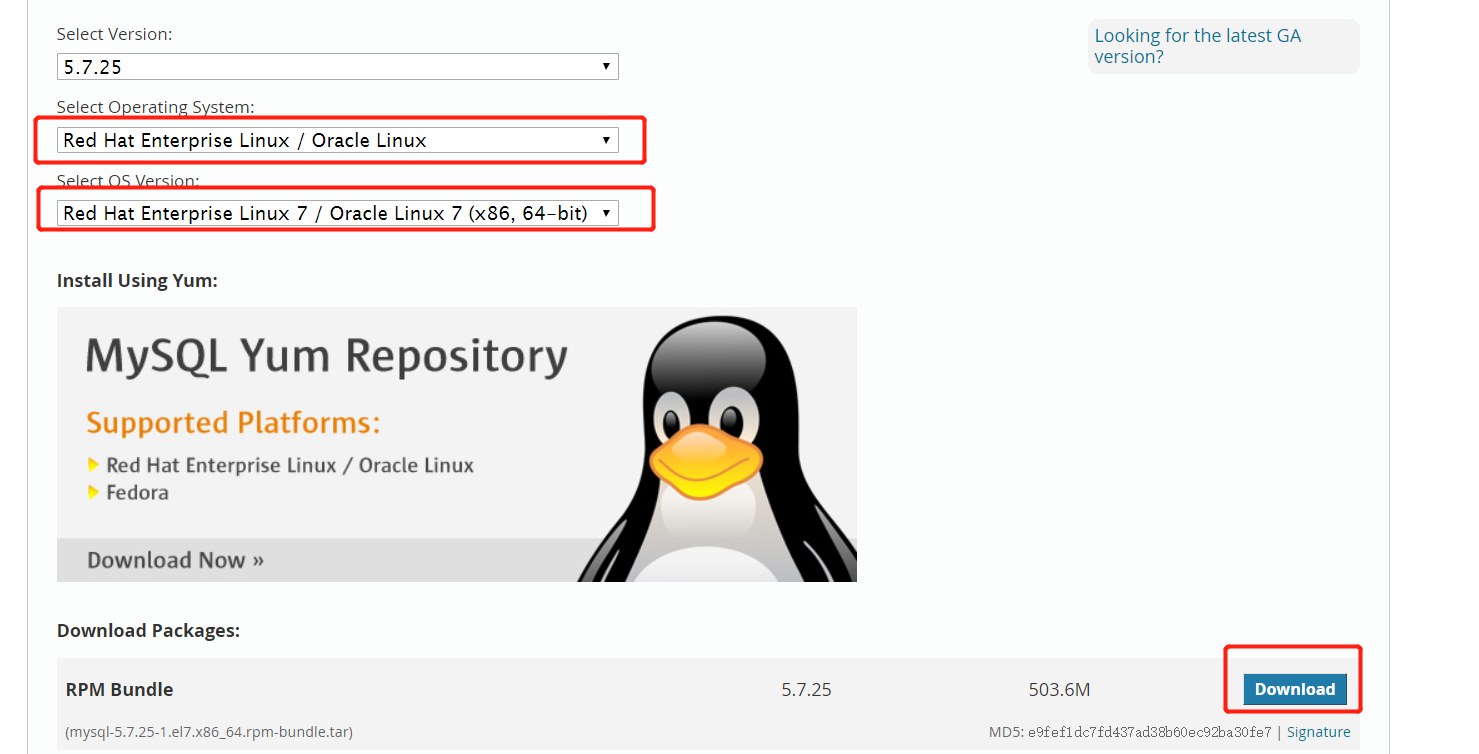Click the 'Select Operating System:' label
This screenshot has height=754, width=1479.
[155, 107]
